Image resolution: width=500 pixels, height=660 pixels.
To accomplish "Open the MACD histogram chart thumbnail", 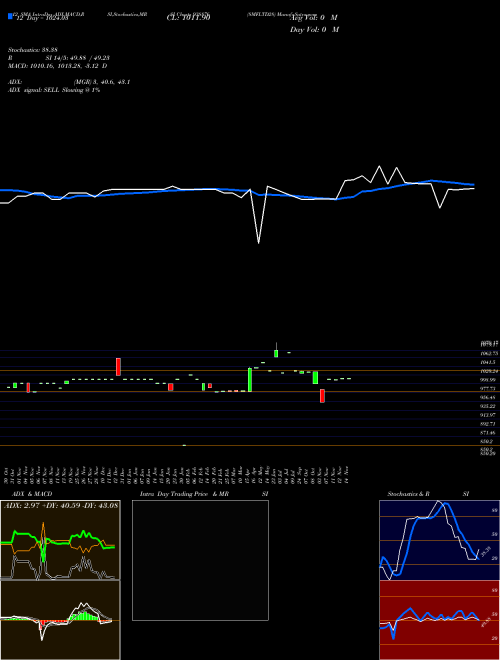I will click(60, 620).
